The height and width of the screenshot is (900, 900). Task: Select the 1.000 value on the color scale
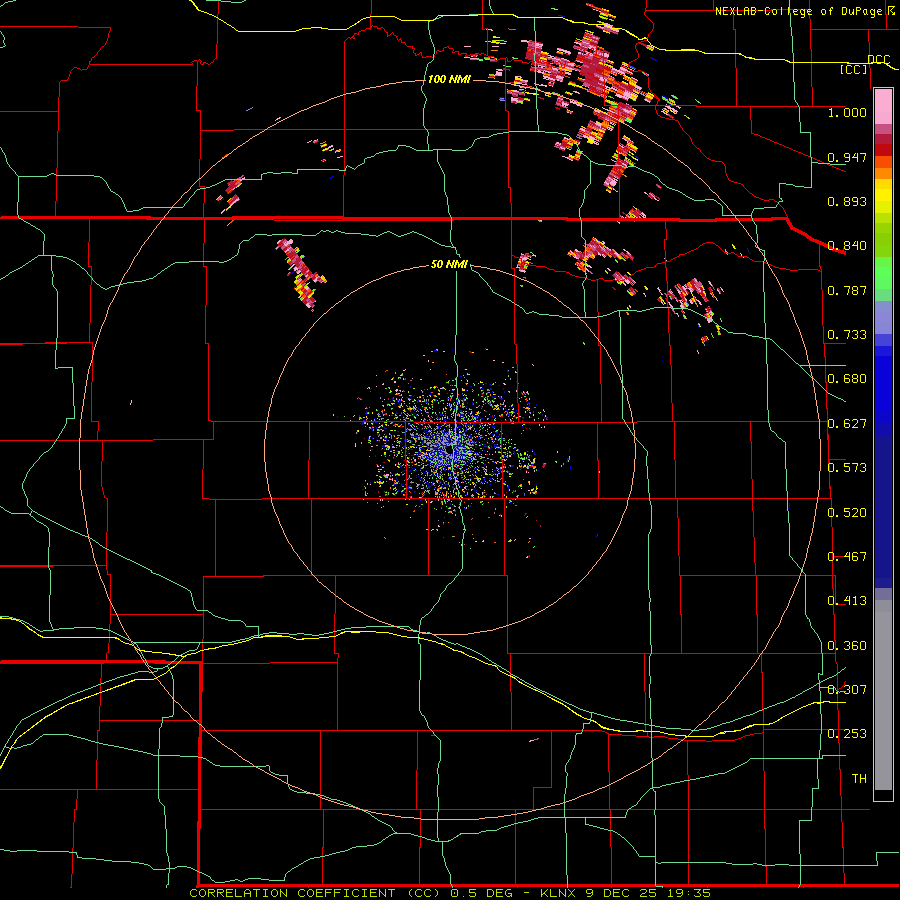847,112
